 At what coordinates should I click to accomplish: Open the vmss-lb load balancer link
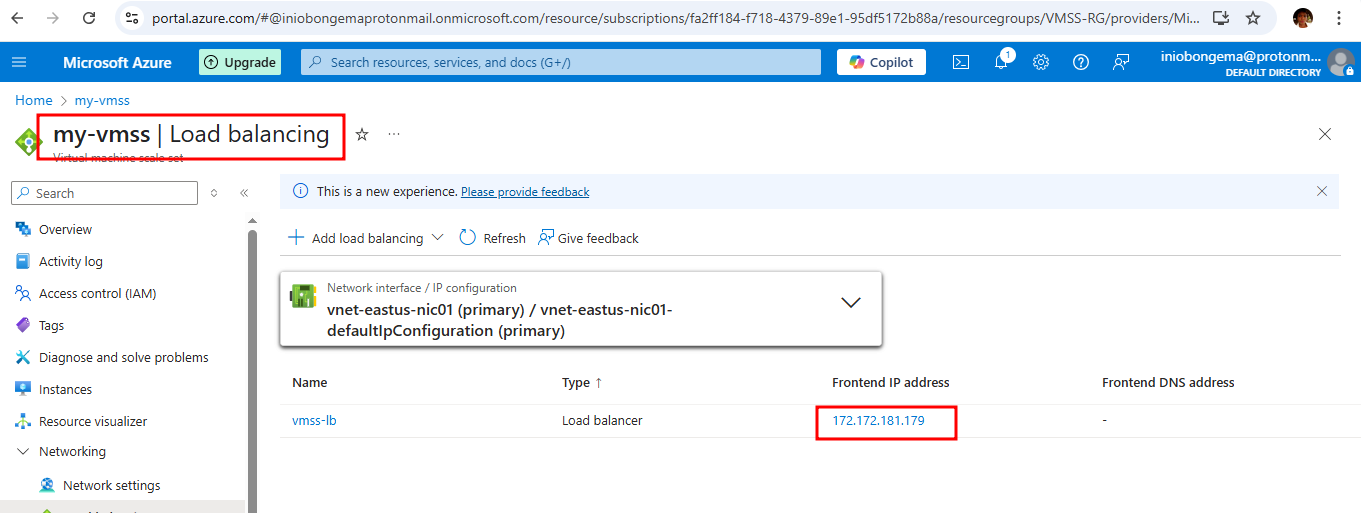coord(314,421)
